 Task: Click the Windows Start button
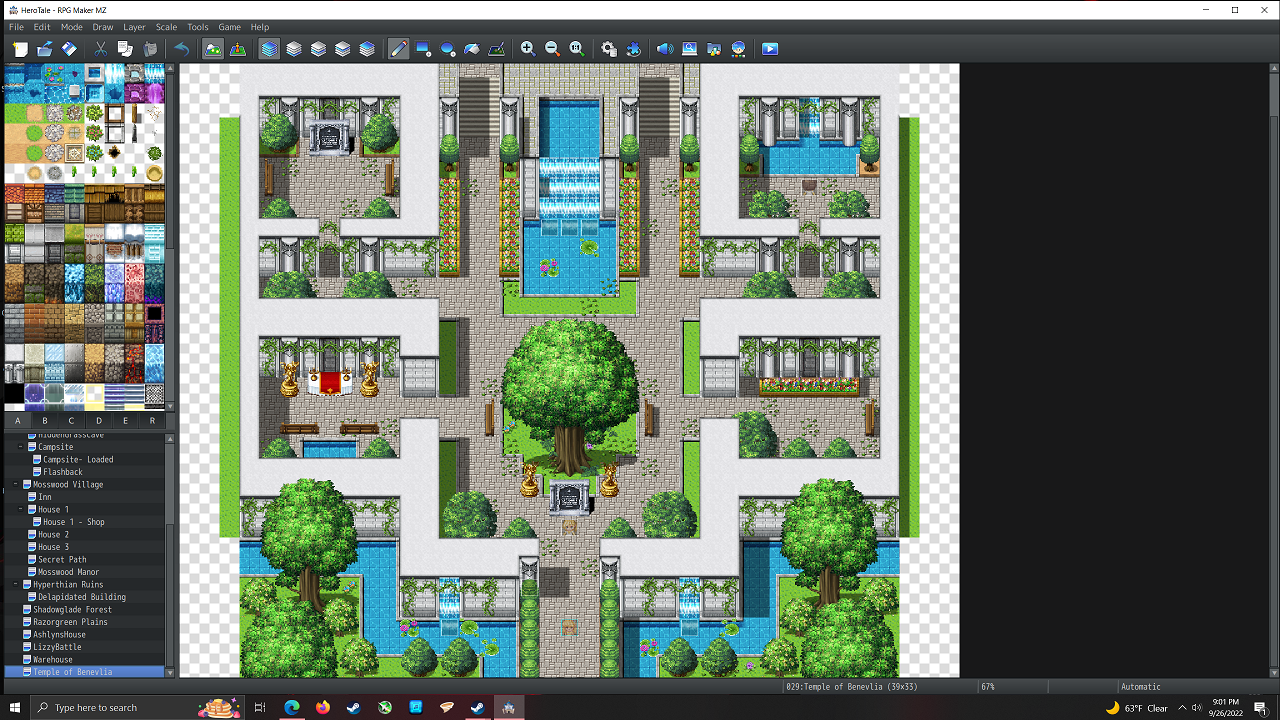(15, 708)
